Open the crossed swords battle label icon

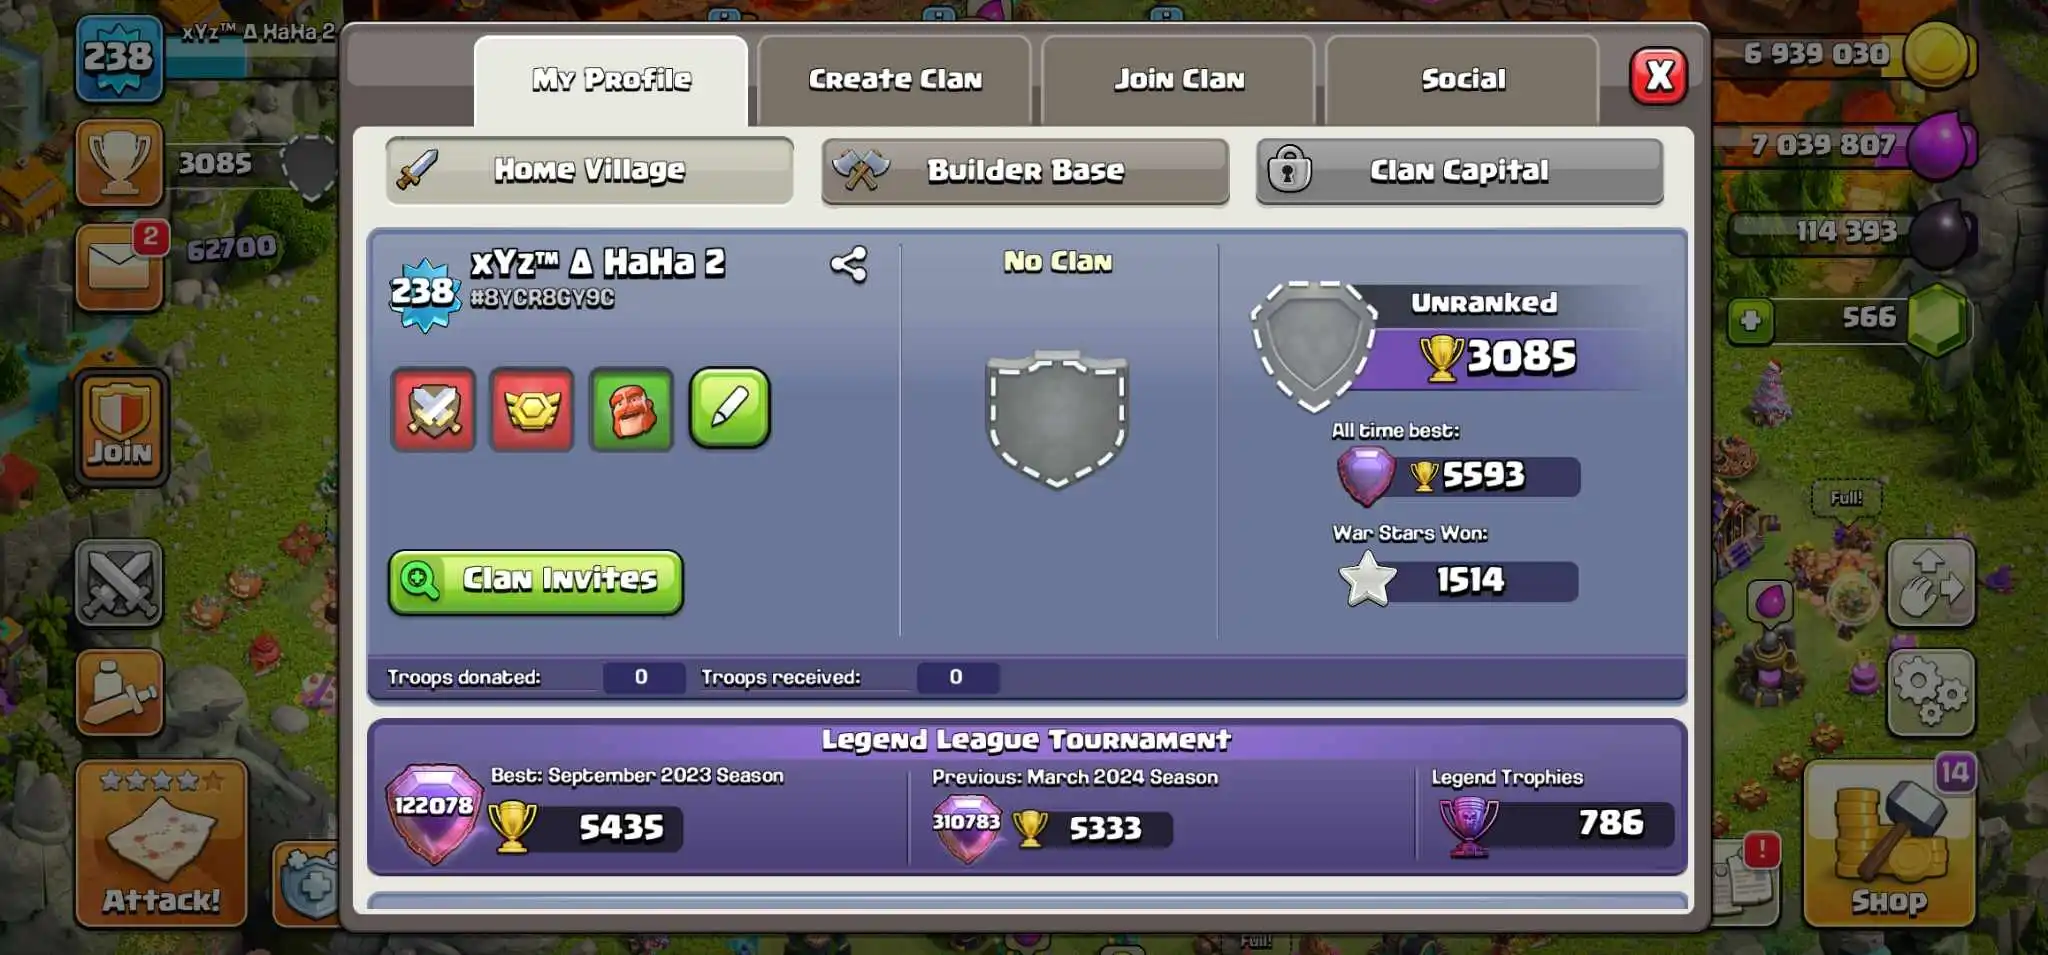tap(433, 409)
